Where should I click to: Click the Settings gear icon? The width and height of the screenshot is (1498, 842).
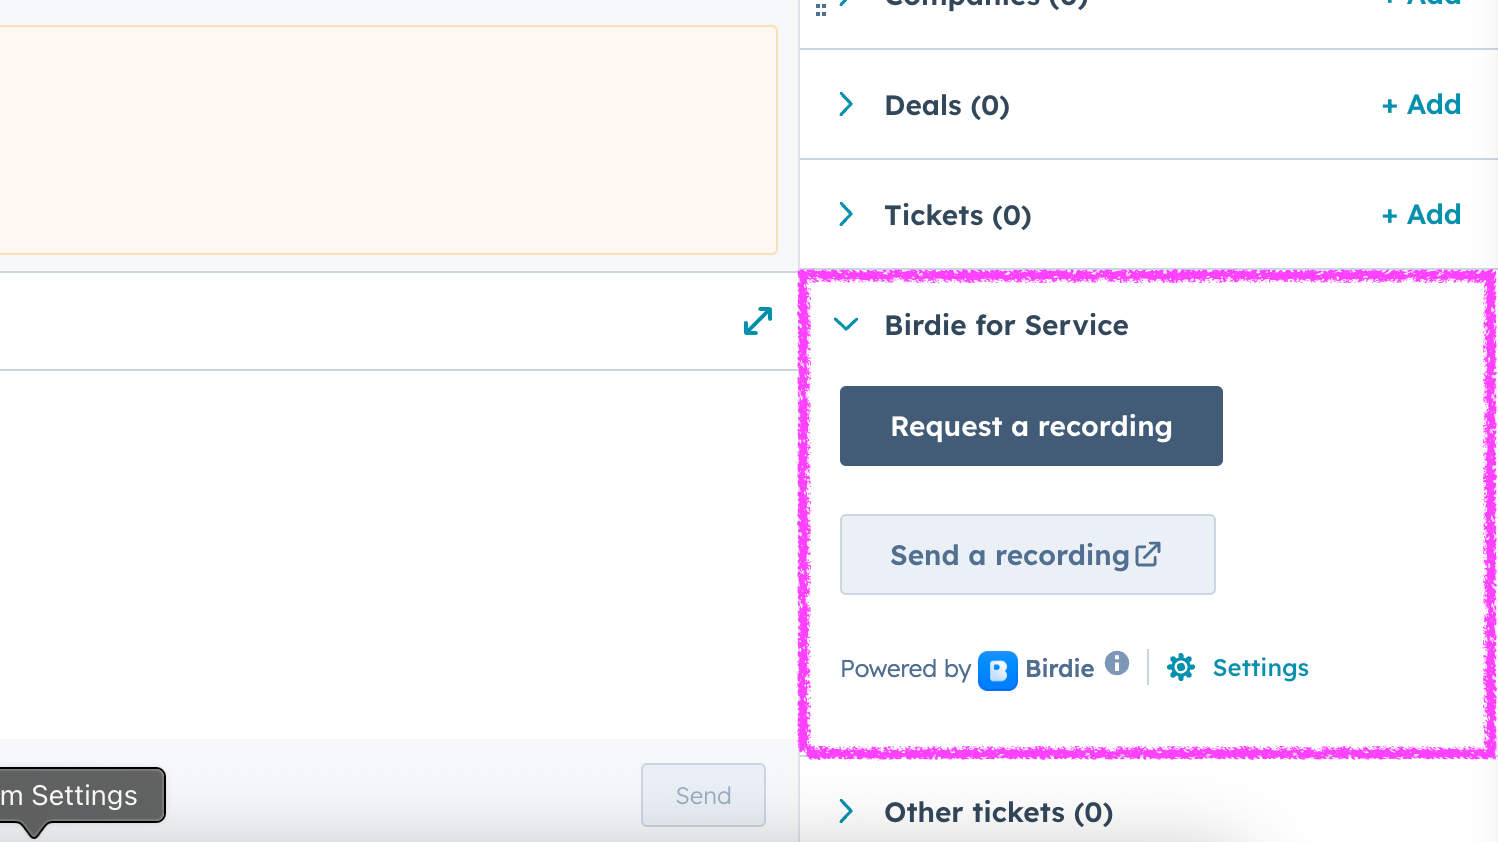[x=1181, y=667]
